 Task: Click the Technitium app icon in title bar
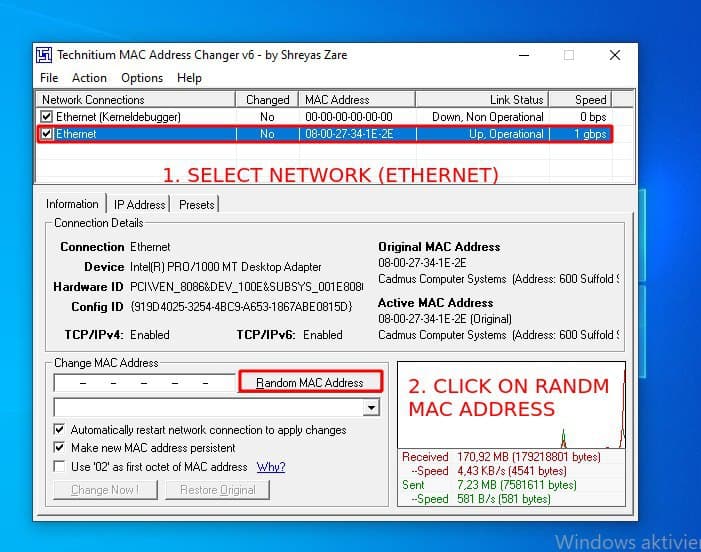tap(45, 55)
